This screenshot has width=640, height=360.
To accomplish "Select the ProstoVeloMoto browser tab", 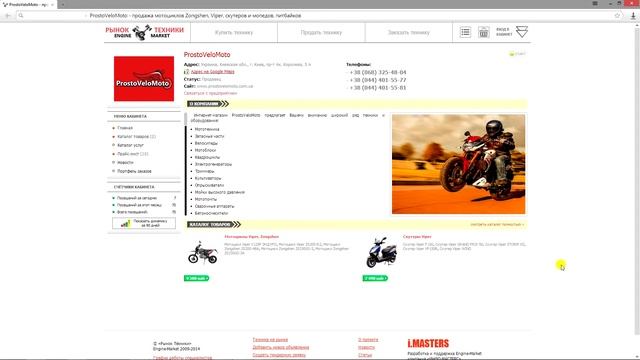I will pos(28,4).
